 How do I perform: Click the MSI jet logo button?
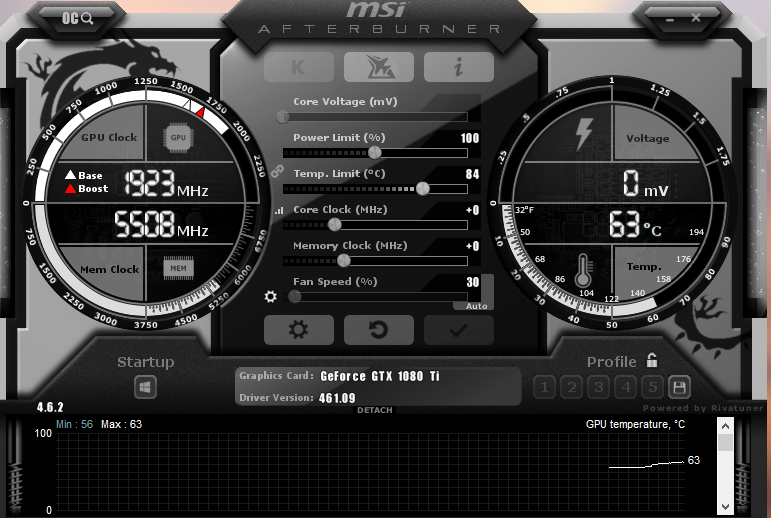(x=379, y=67)
